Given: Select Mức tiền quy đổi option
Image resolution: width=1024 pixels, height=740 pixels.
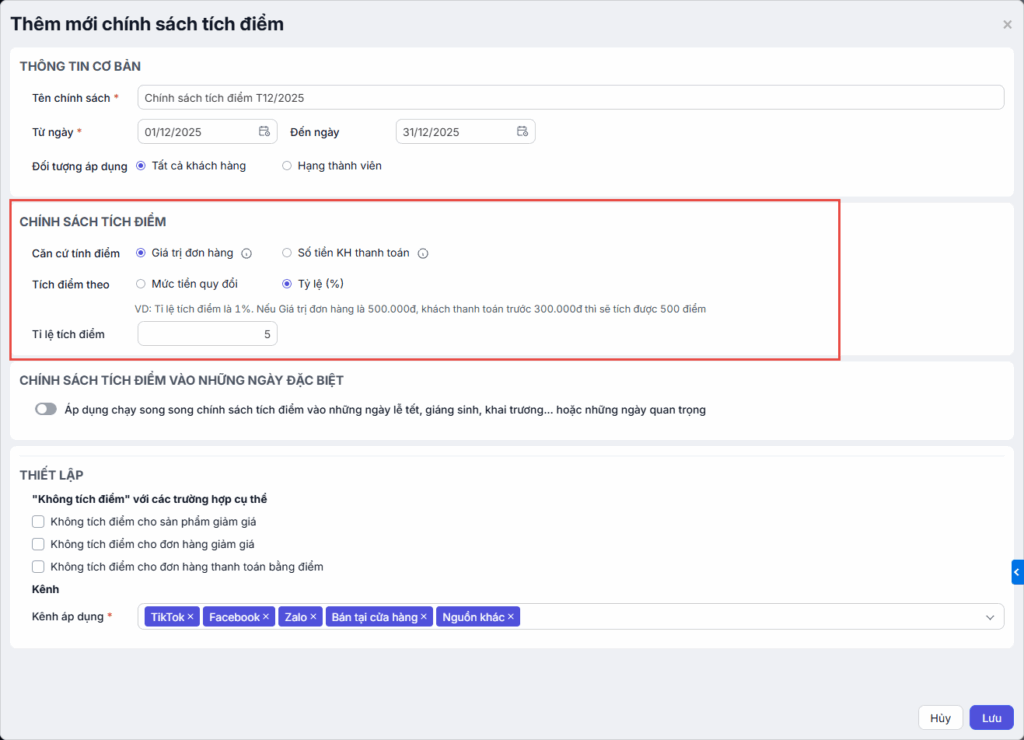Looking at the screenshot, I should pyautogui.click(x=140, y=283).
